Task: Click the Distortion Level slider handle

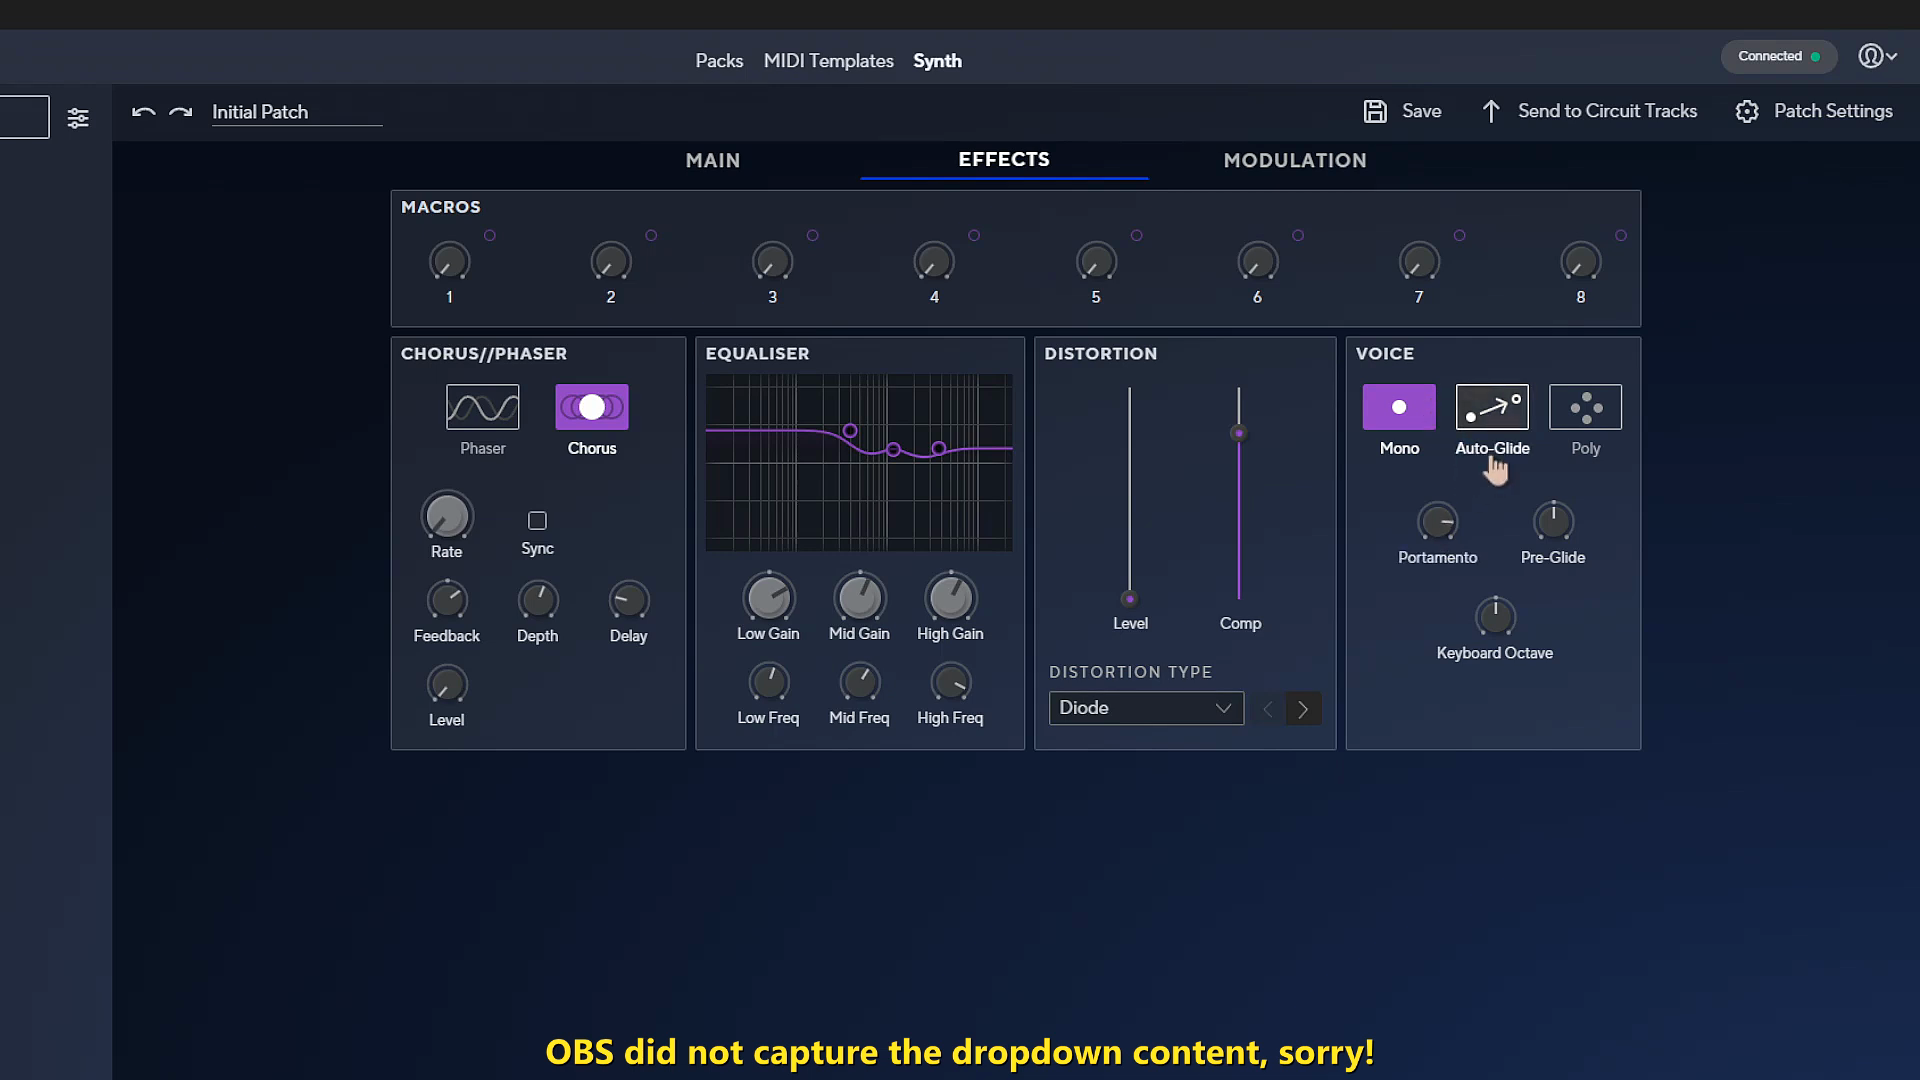Action: pos(1130,599)
